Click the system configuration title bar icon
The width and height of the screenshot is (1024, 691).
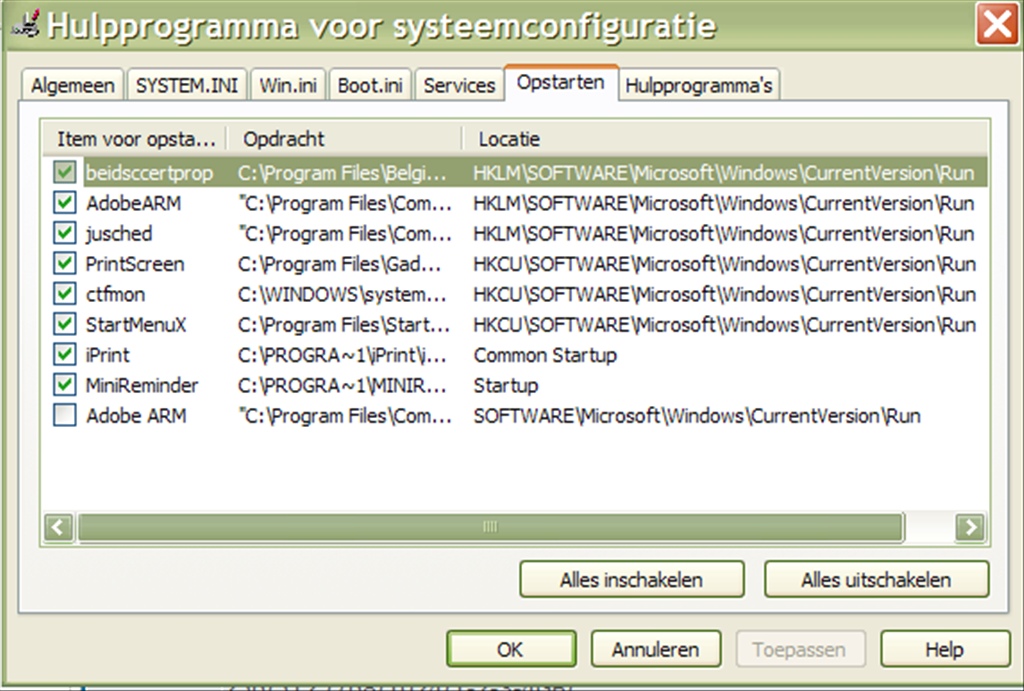pos(24,24)
